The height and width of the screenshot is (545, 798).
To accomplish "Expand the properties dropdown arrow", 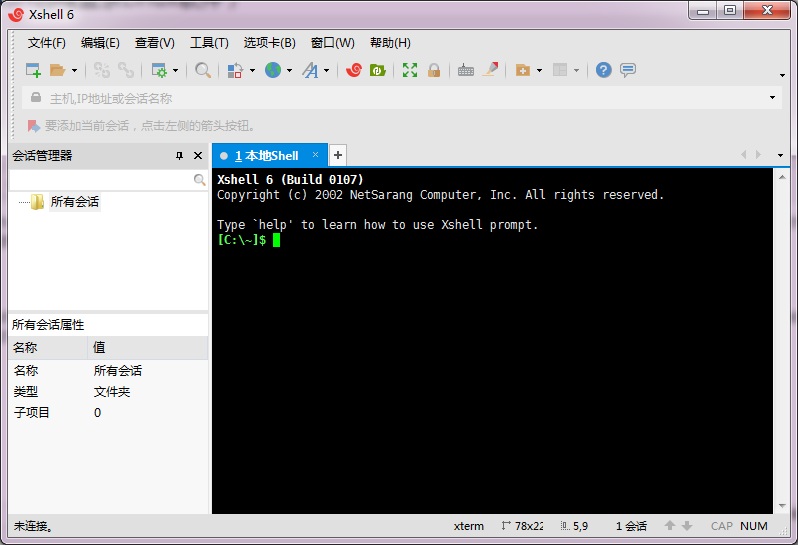I will (x=176, y=70).
